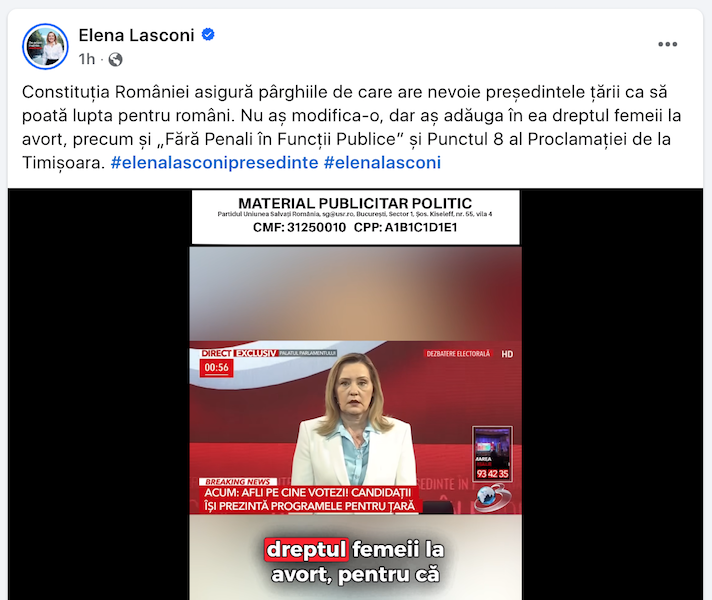
Task: Open the #elenalasconi hashtag
Action: 382,163
